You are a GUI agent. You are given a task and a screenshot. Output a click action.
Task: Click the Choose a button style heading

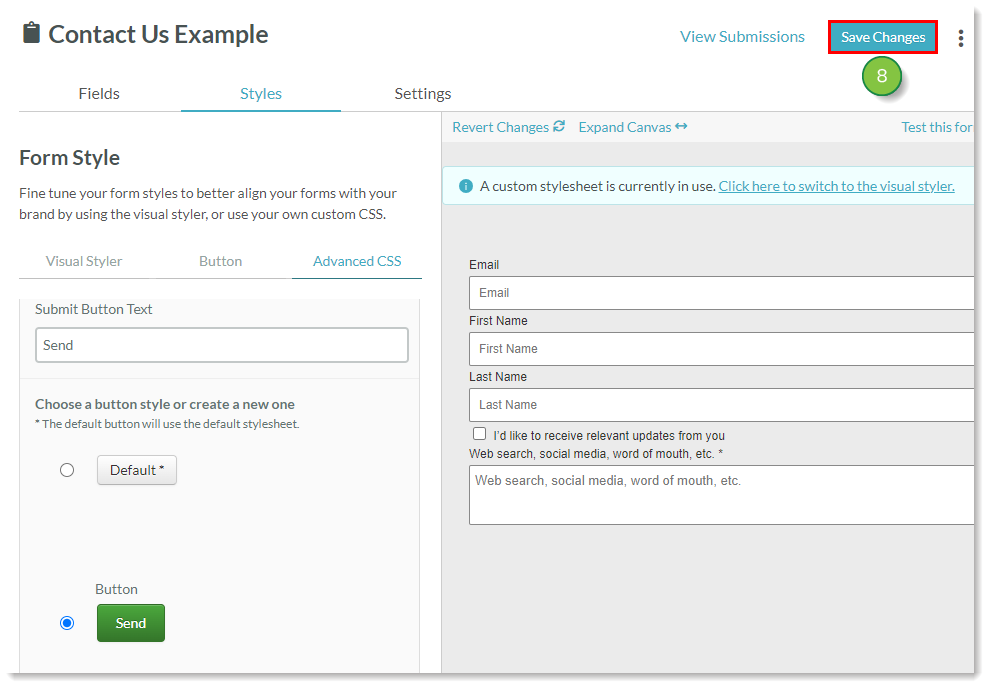point(165,404)
